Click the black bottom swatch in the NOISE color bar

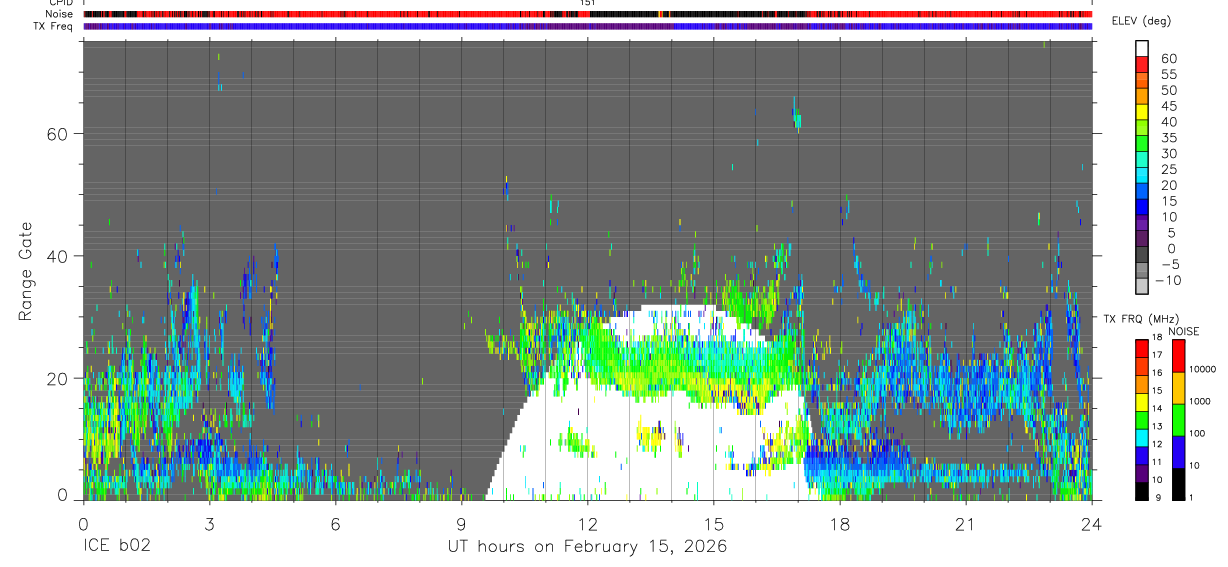pos(1178,483)
